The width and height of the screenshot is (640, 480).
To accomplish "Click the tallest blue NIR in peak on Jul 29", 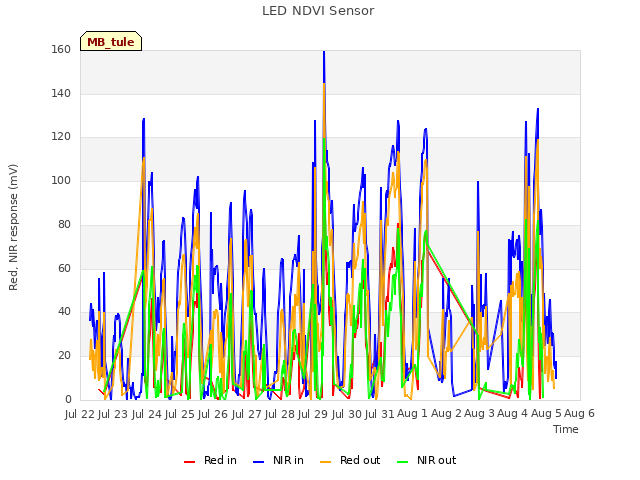I will click(324, 53).
